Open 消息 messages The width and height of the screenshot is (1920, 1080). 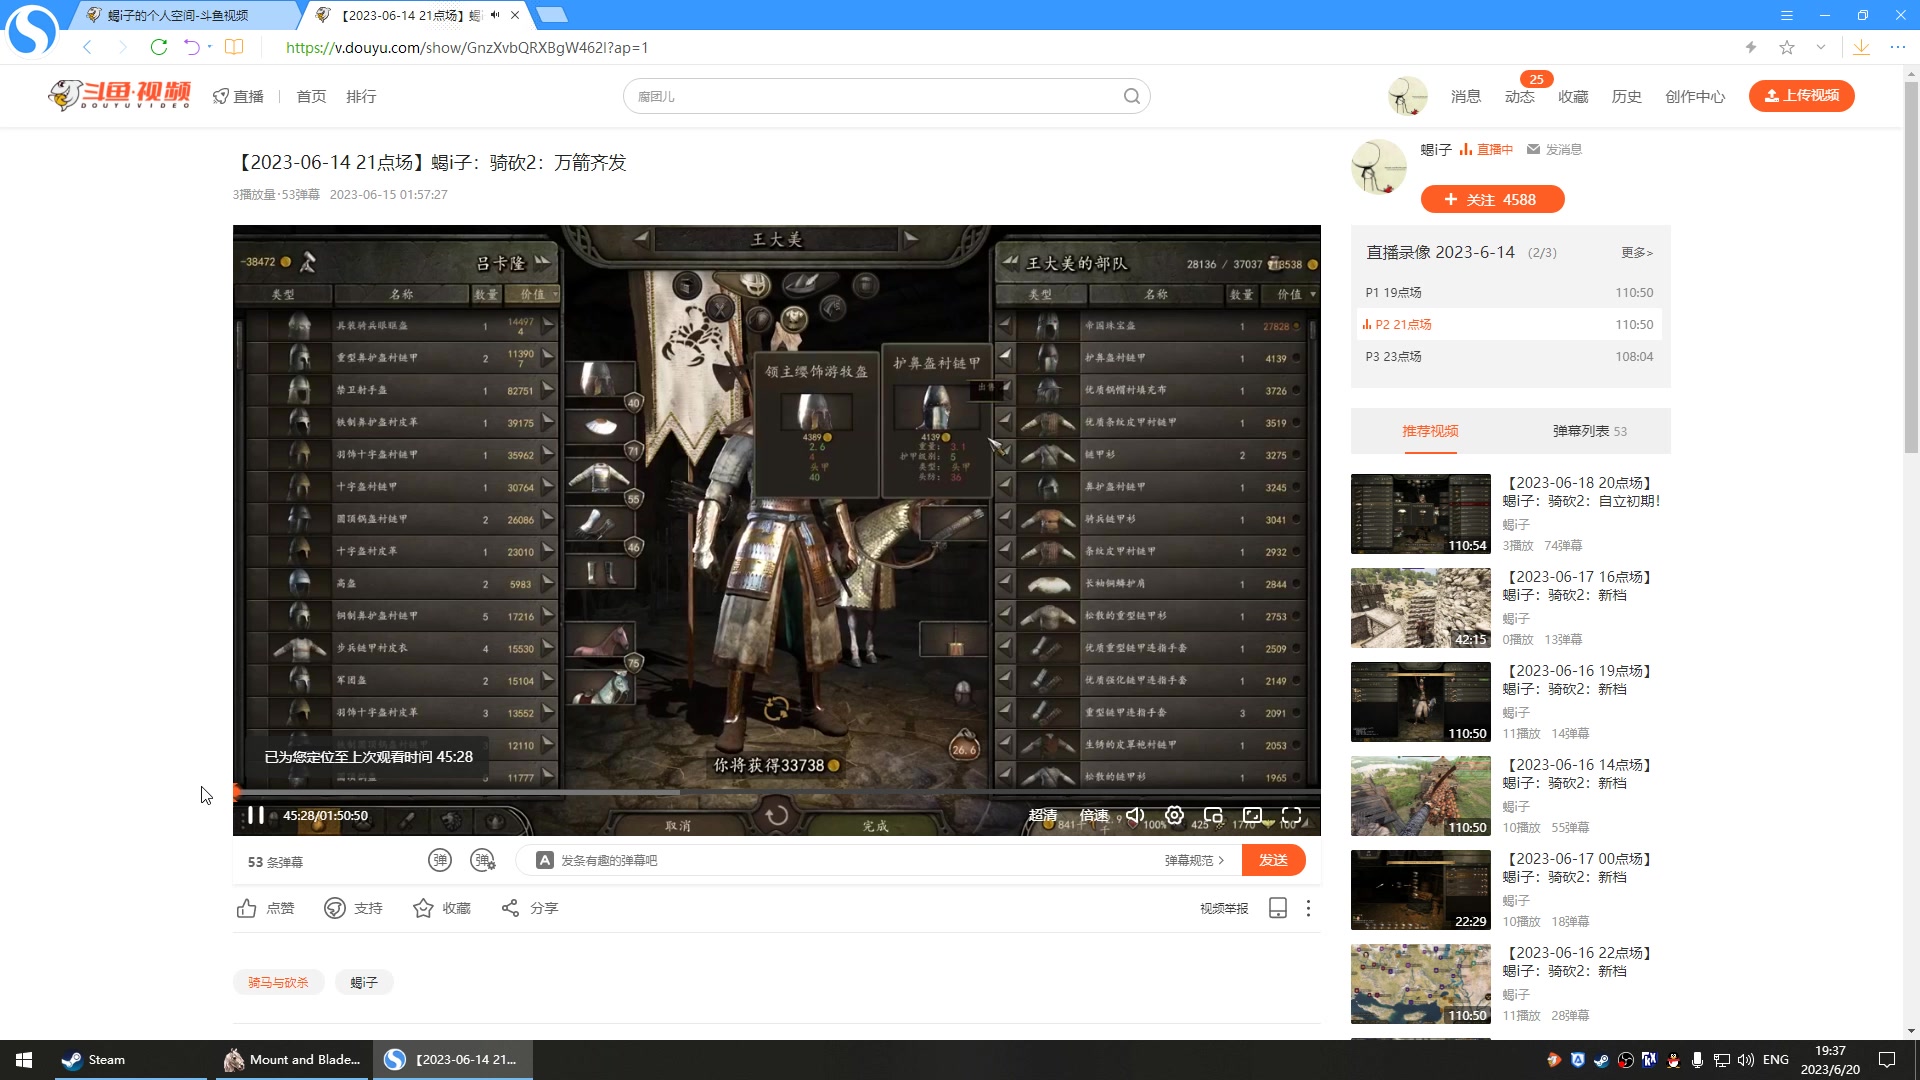tap(1466, 96)
